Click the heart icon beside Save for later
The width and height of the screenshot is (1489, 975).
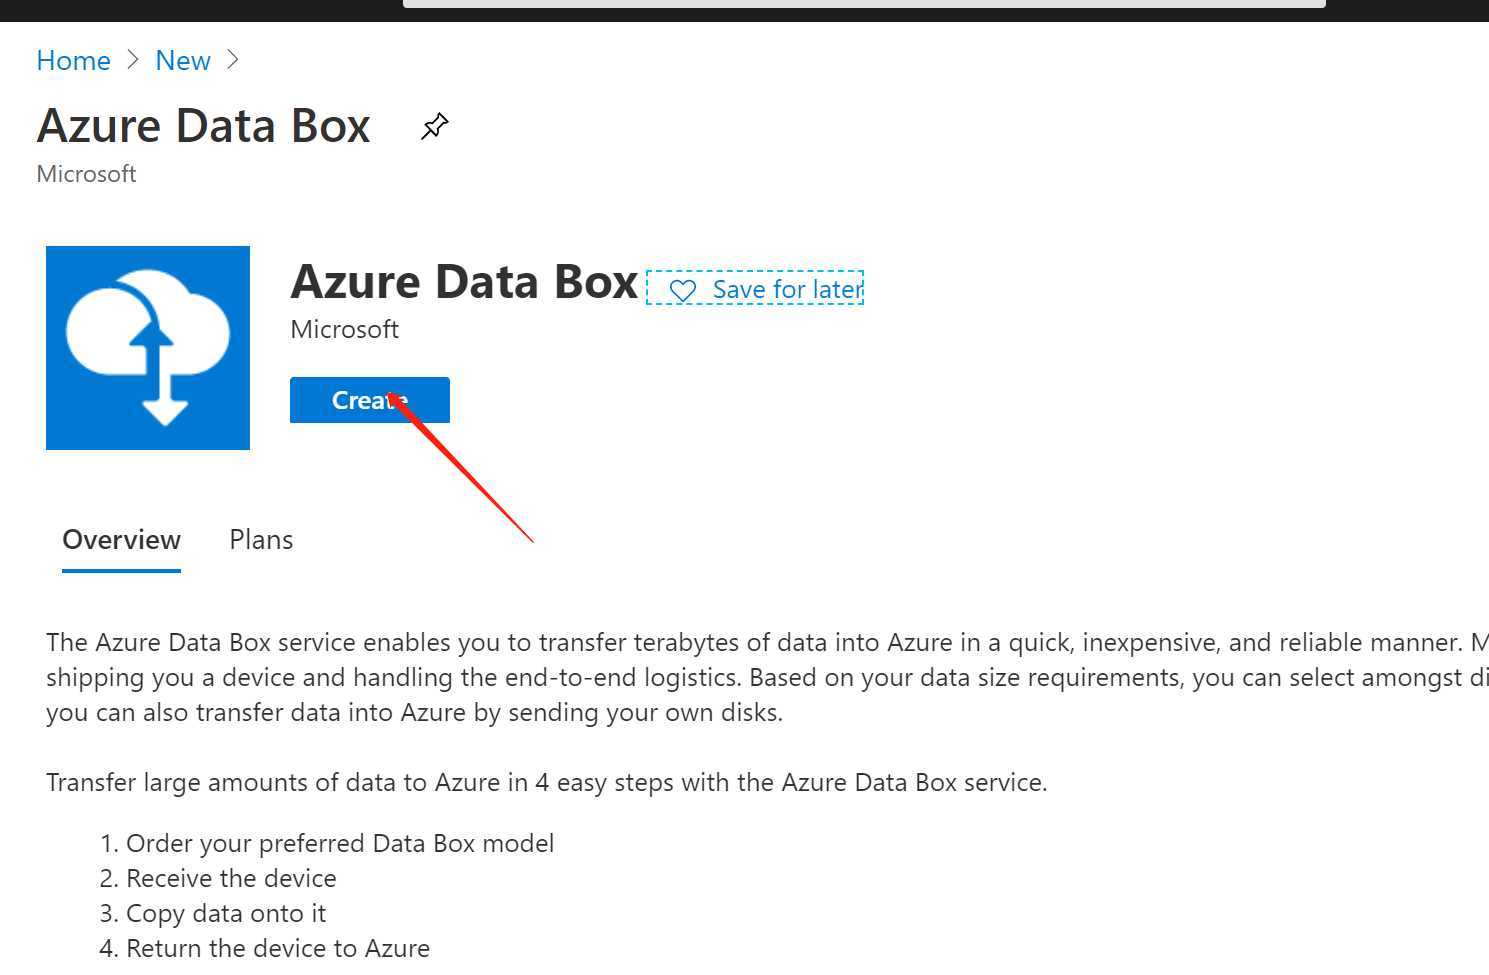point(682,291)
